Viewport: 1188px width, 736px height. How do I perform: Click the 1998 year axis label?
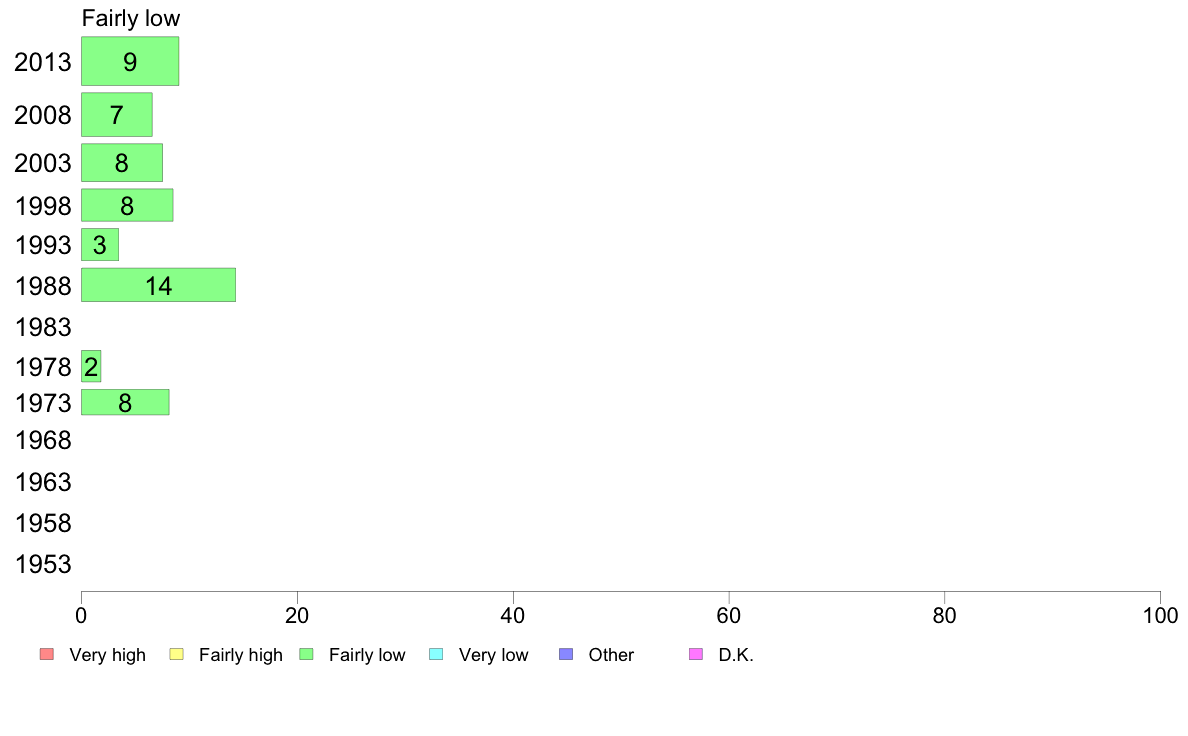click(43, 205)
